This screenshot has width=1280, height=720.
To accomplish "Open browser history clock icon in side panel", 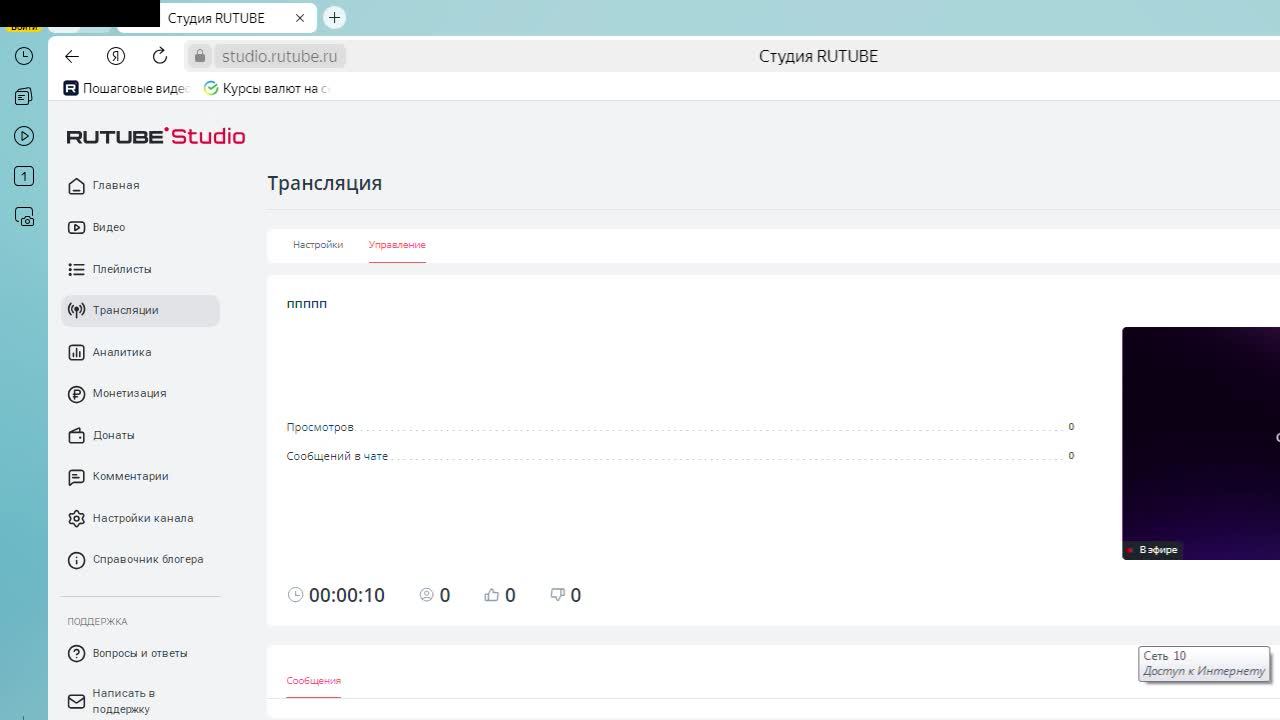I will [x=24, y=57].
